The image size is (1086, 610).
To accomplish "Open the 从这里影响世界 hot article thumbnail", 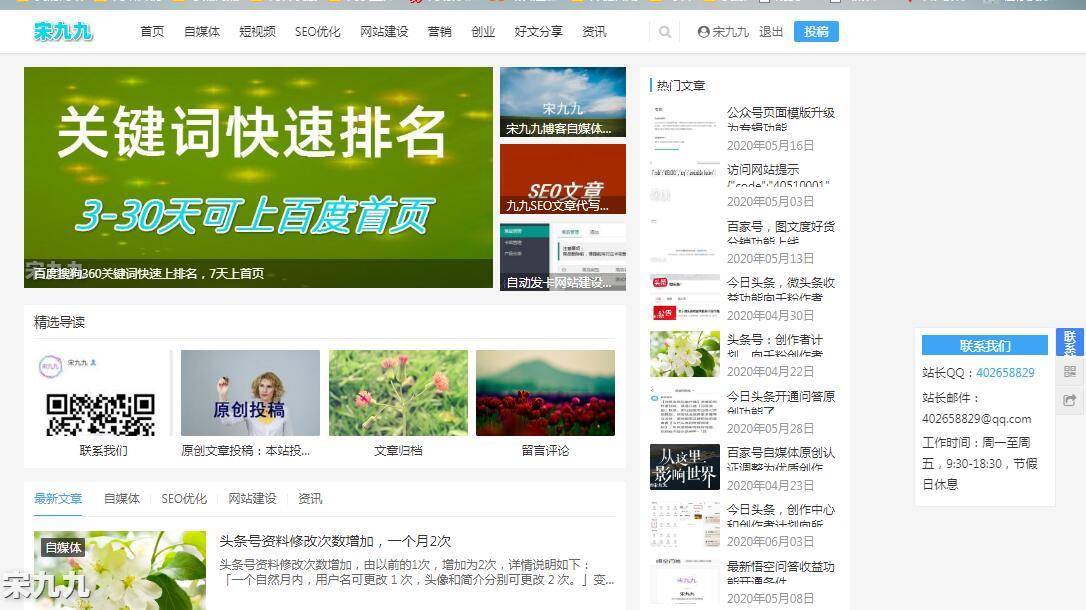I will [685, 467].
